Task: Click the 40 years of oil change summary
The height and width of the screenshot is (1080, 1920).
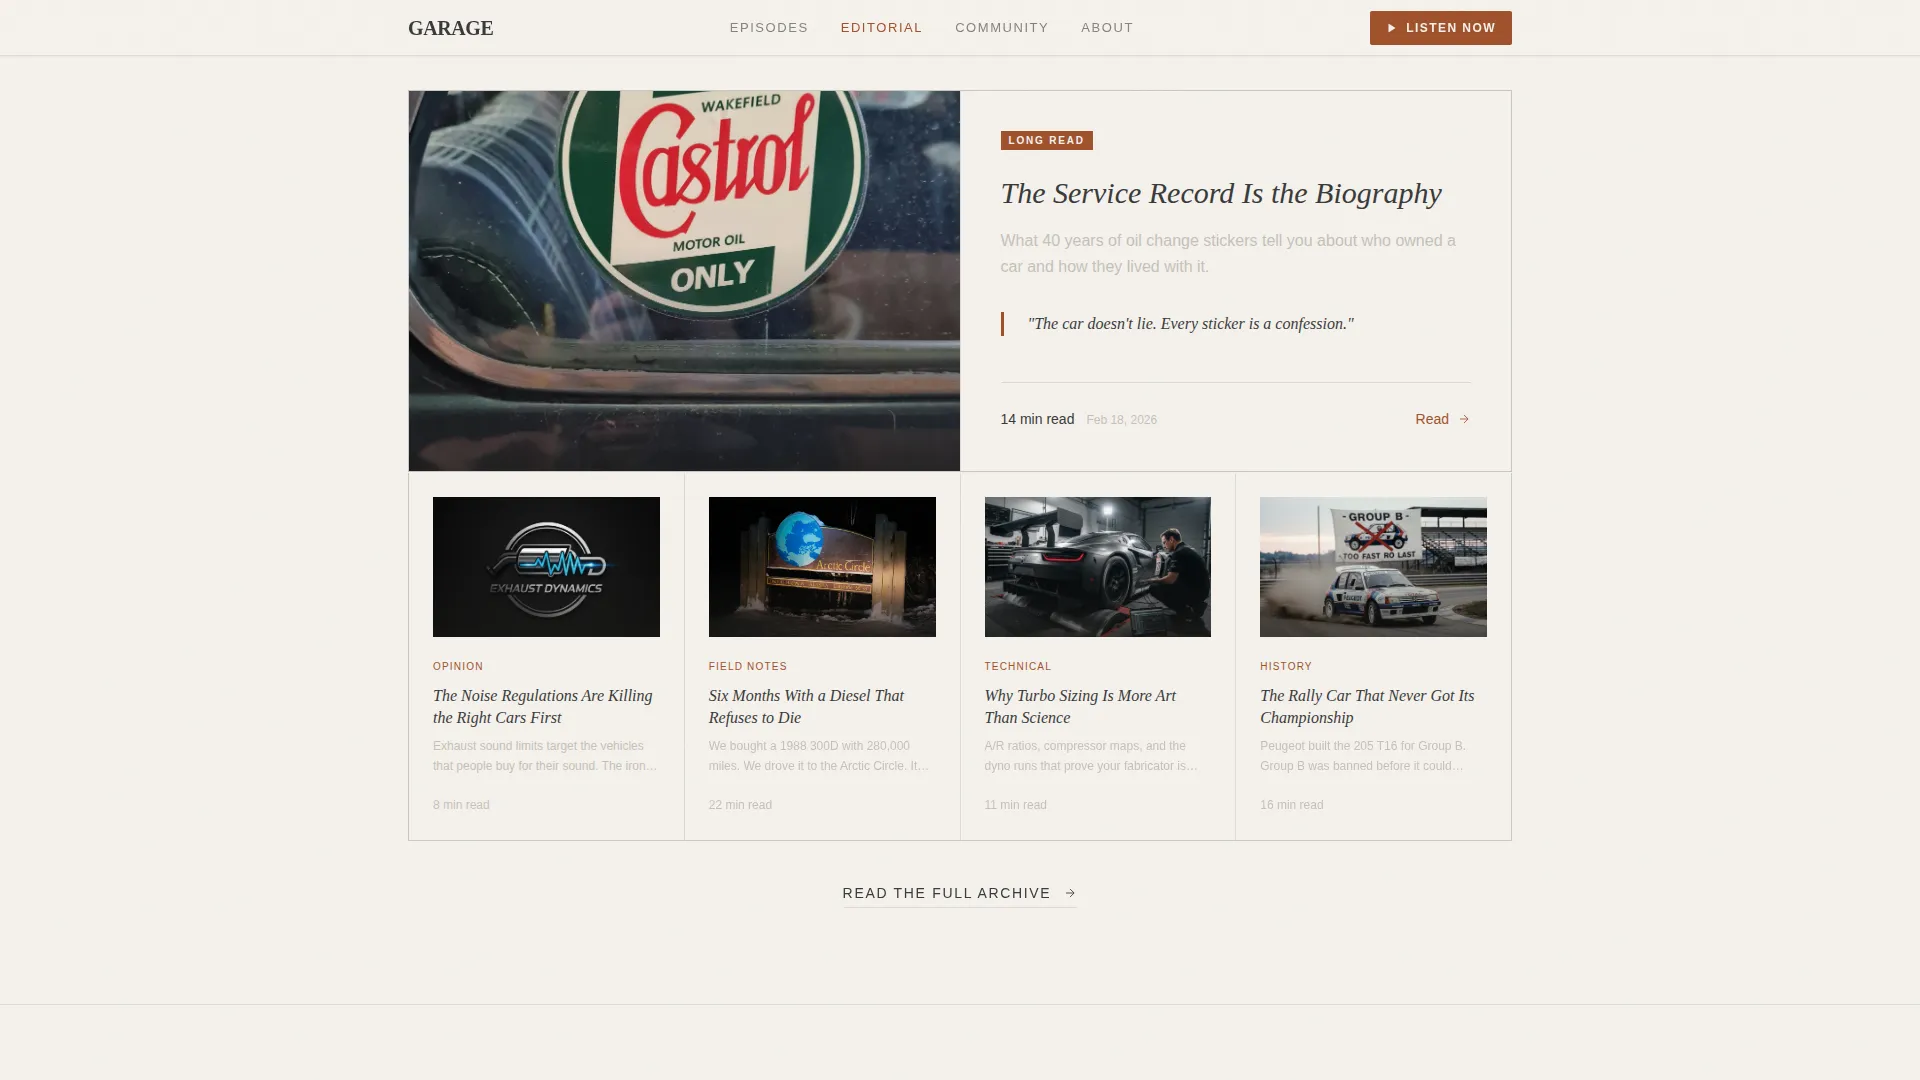Action: pyautogui.click(x=1228, y=254)
